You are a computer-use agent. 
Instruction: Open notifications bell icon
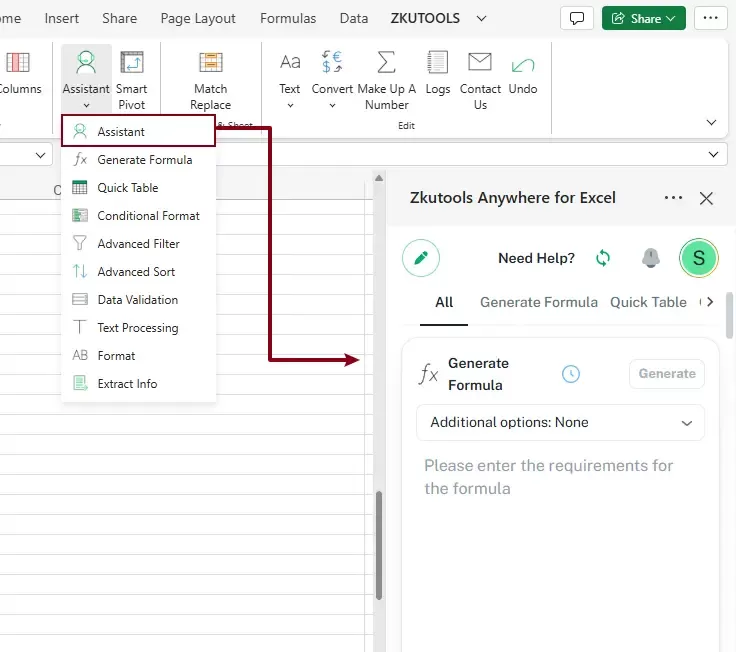651,258
